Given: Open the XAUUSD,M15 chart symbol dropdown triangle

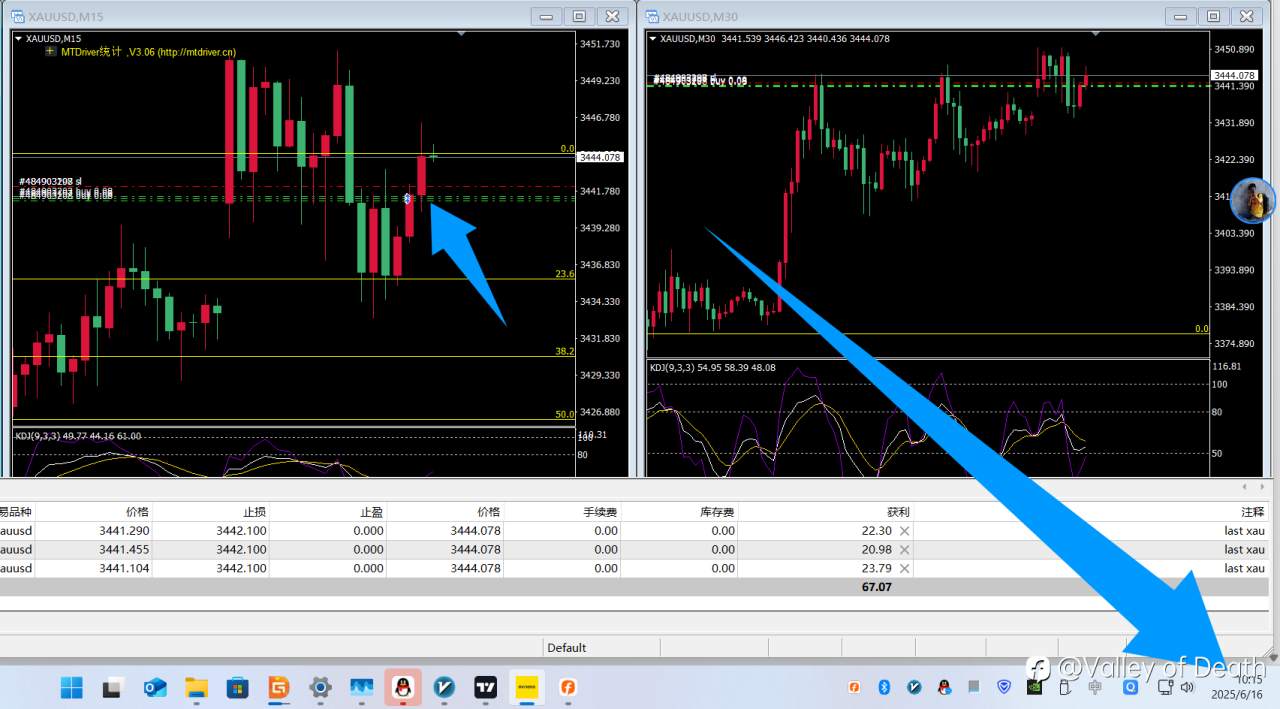Looking at the screenshot, I should [19, 38].
